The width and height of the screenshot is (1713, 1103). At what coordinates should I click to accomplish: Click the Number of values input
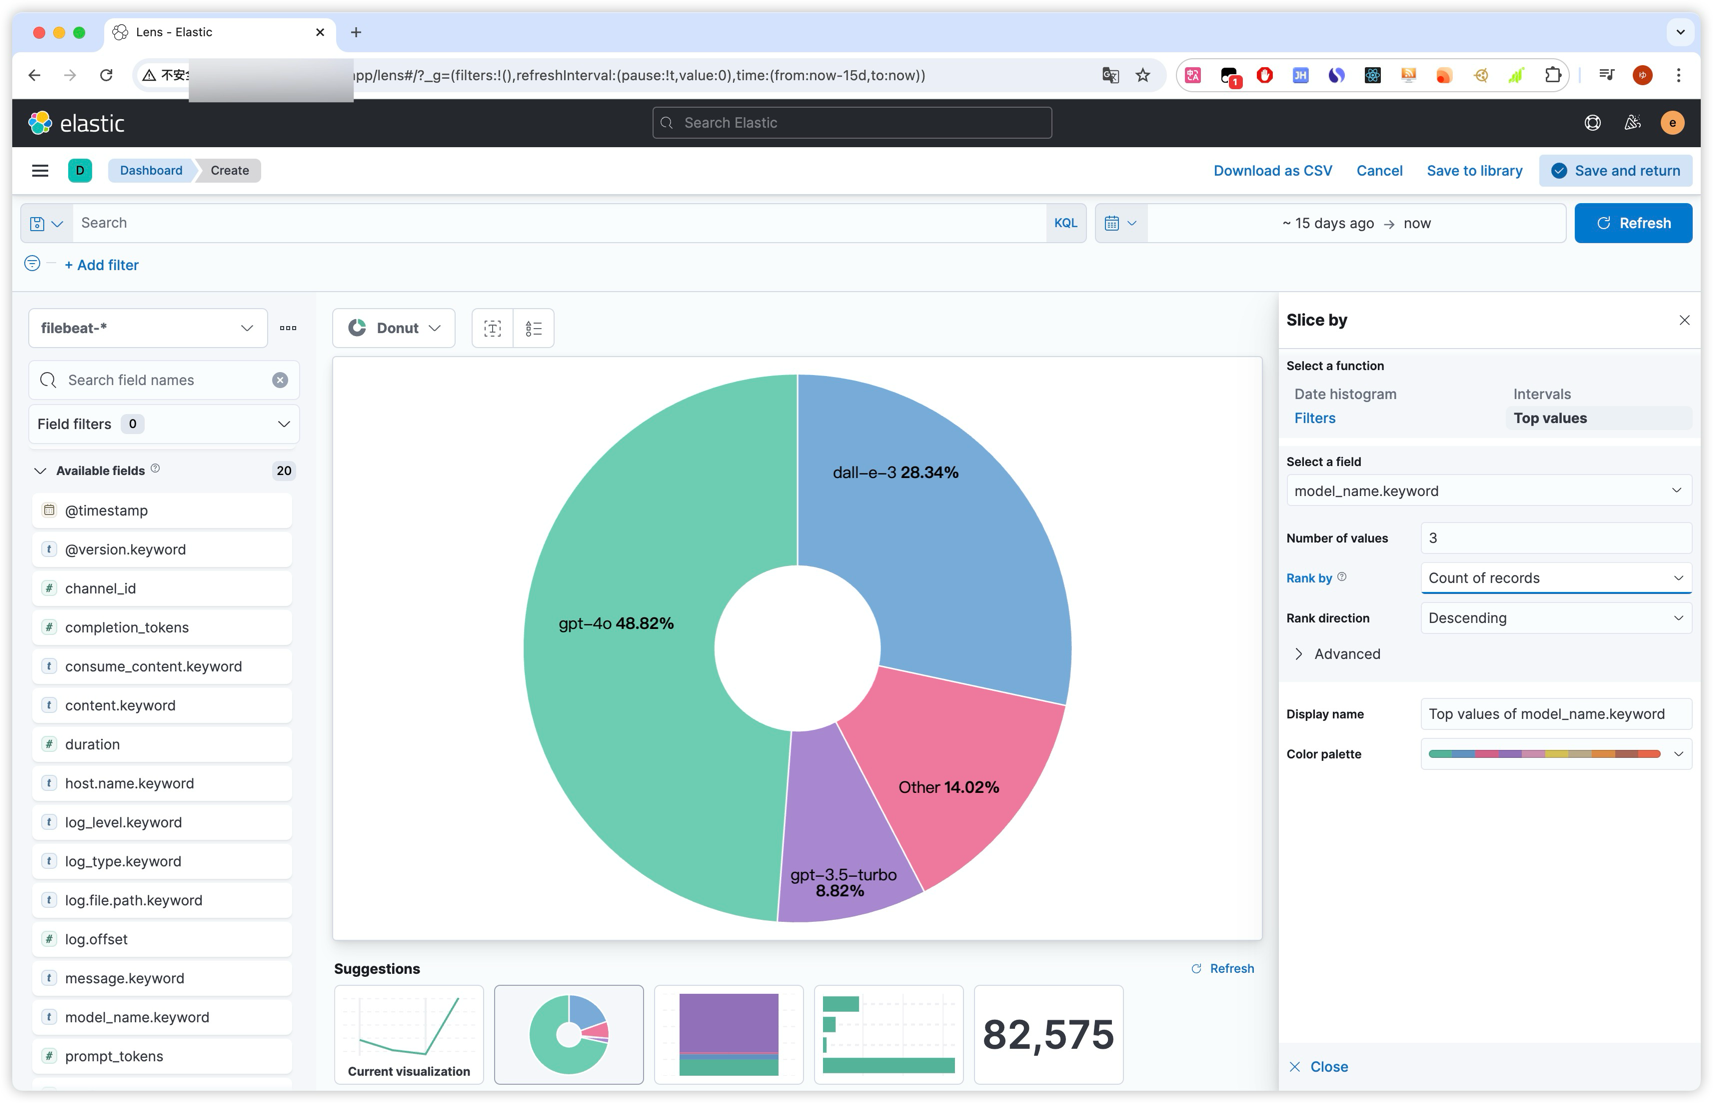pyautogui.click(x=1556, y=538)
